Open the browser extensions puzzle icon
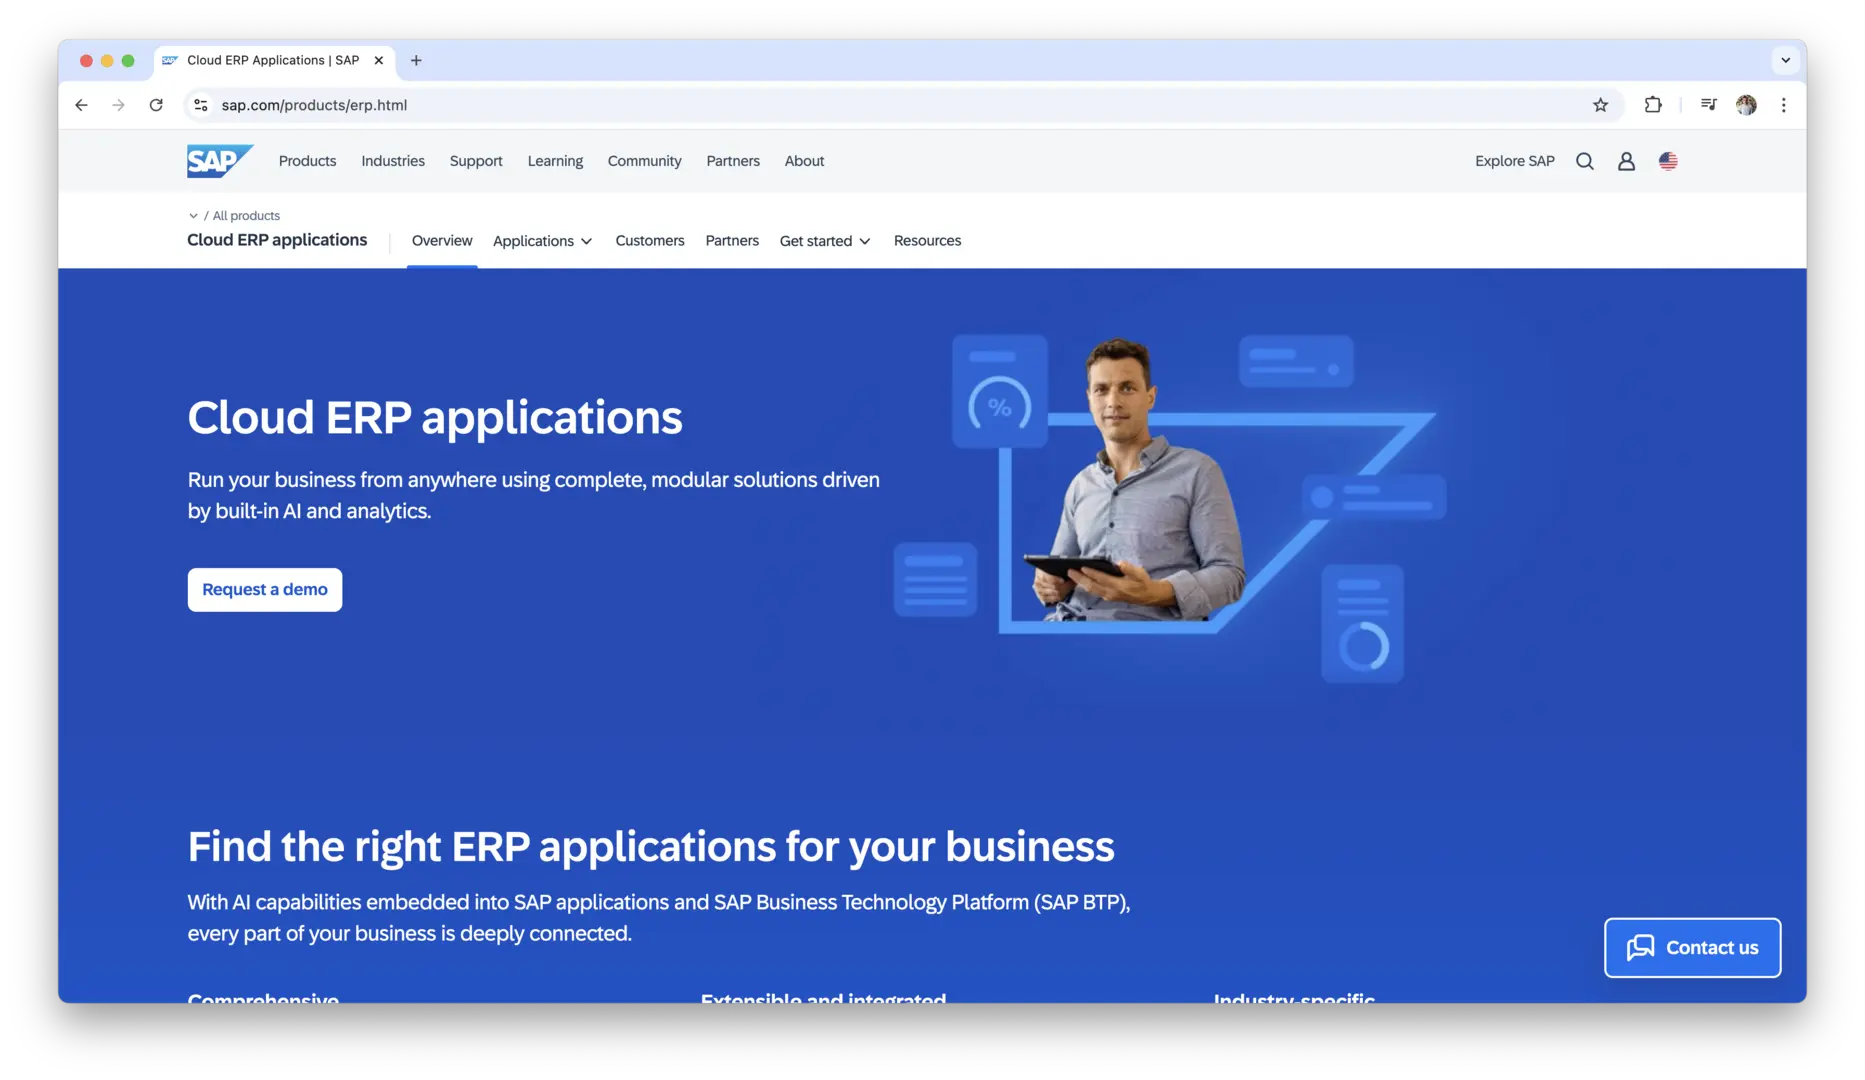The image size is (1865, 1080). tap(1653, 105)
